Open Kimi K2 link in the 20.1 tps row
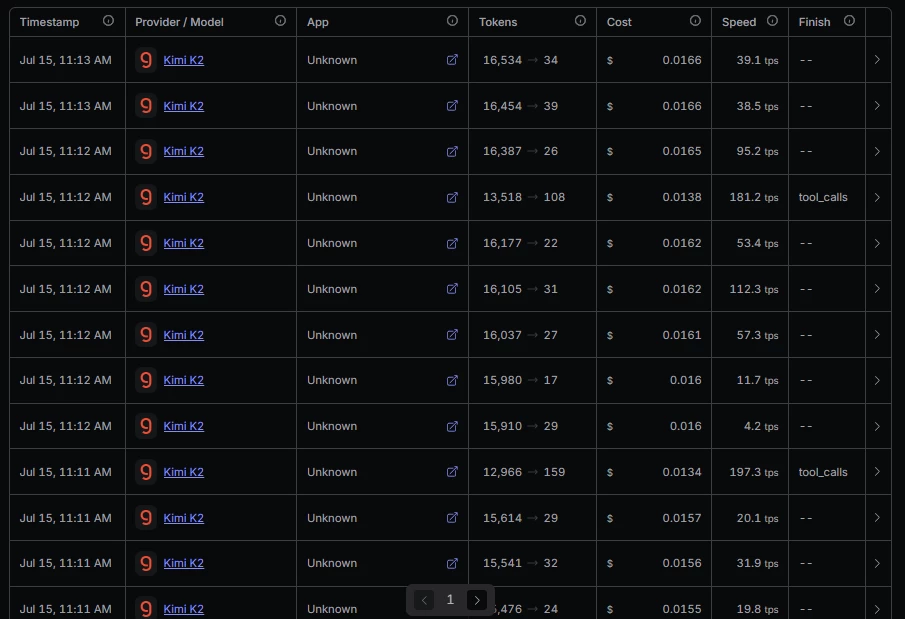 coord(184,518)
